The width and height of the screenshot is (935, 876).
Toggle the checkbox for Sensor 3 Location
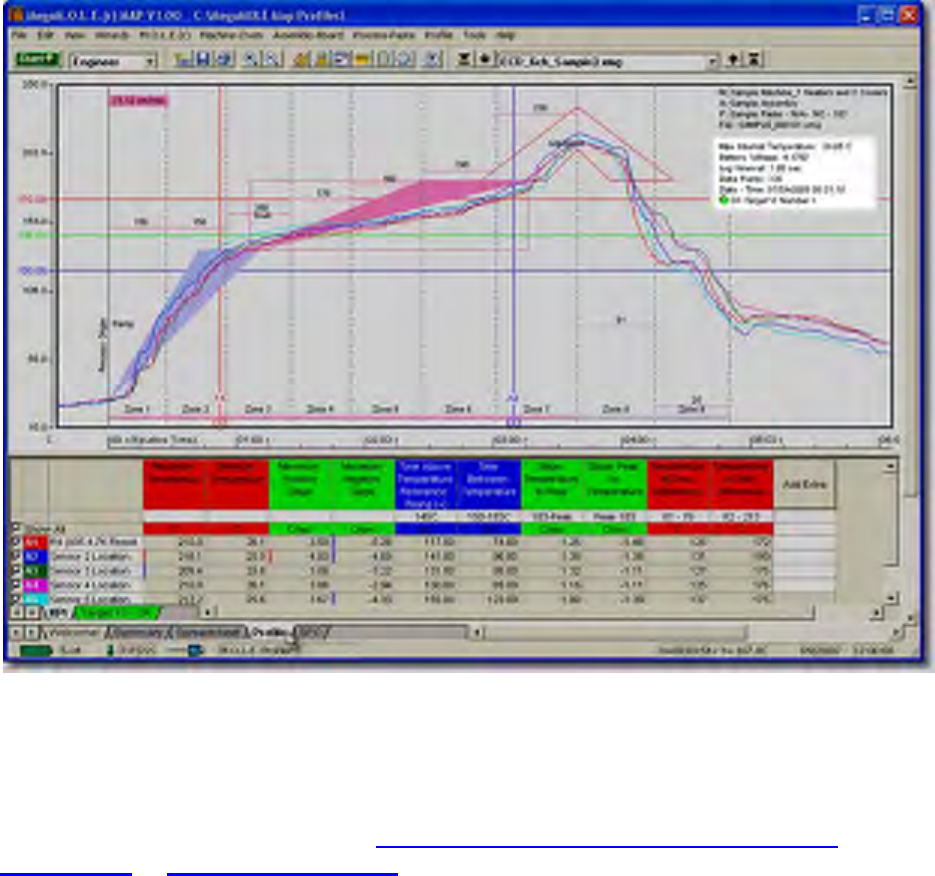pos(16,571)
